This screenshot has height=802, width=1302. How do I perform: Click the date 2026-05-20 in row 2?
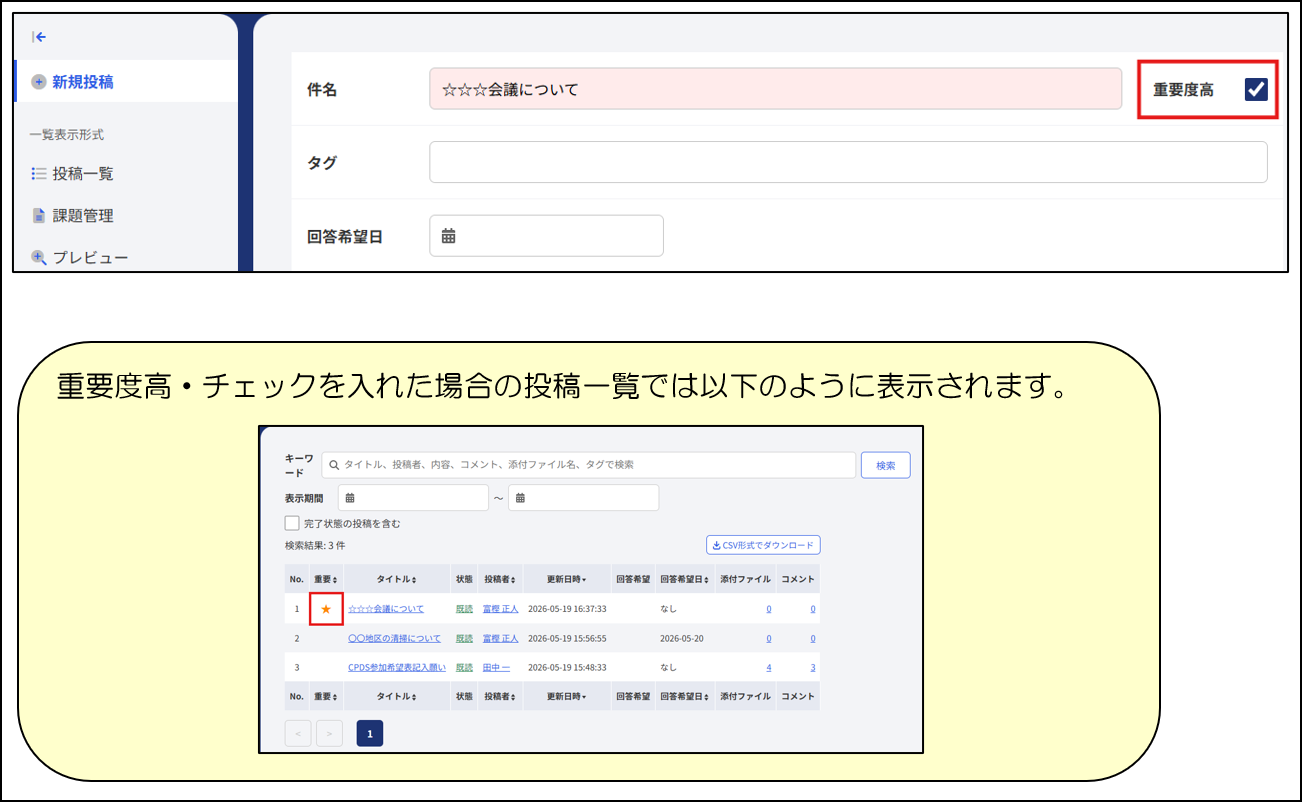pyautogui.click(x=684, y=638)
